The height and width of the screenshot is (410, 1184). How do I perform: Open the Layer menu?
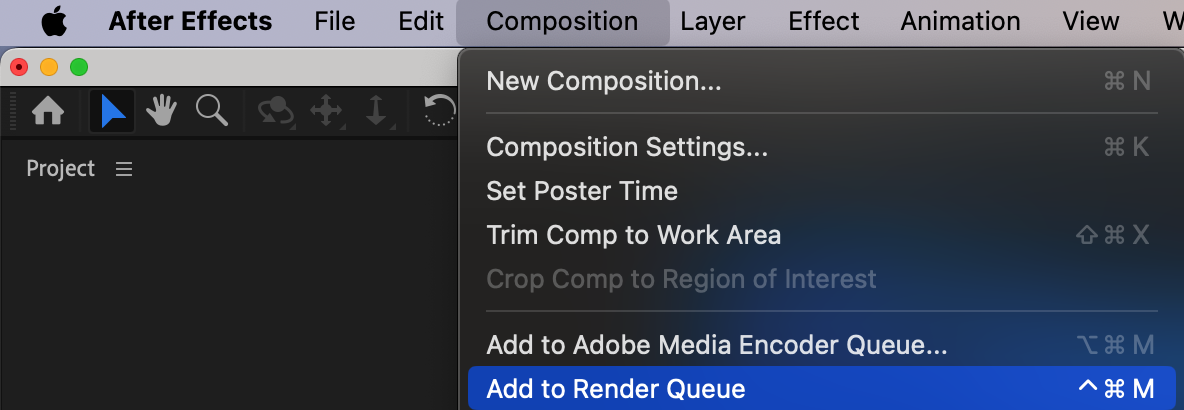pyautogui.click(x=712, y=22)
